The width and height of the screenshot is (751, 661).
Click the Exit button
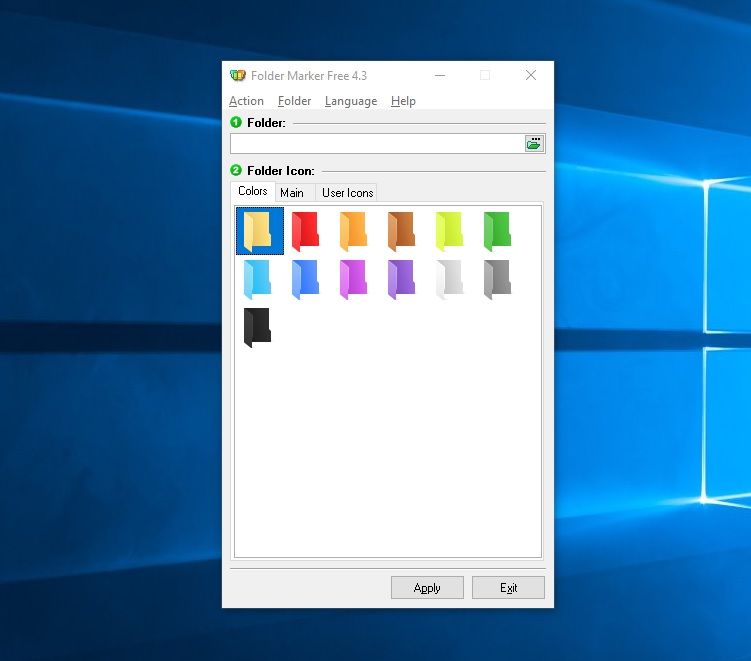click(x=508, y=588)
